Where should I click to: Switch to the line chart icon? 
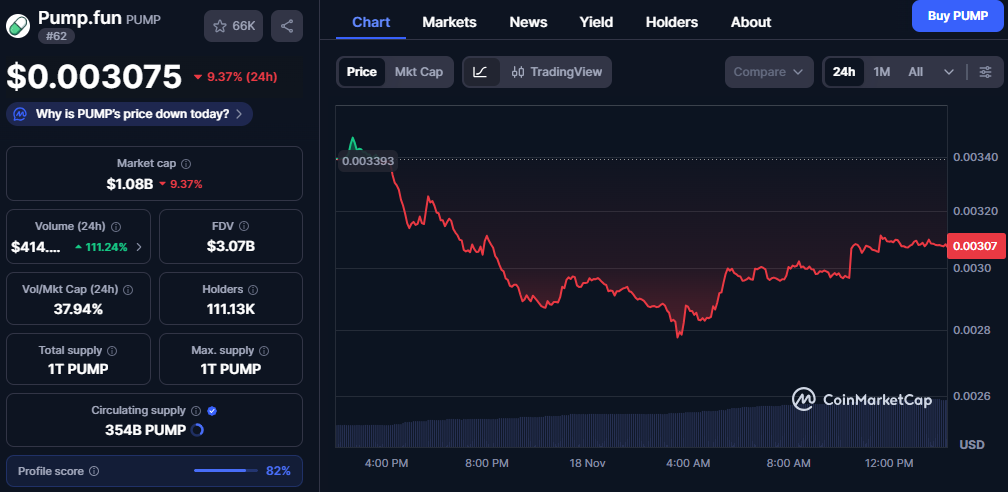(x=481, y=72)
